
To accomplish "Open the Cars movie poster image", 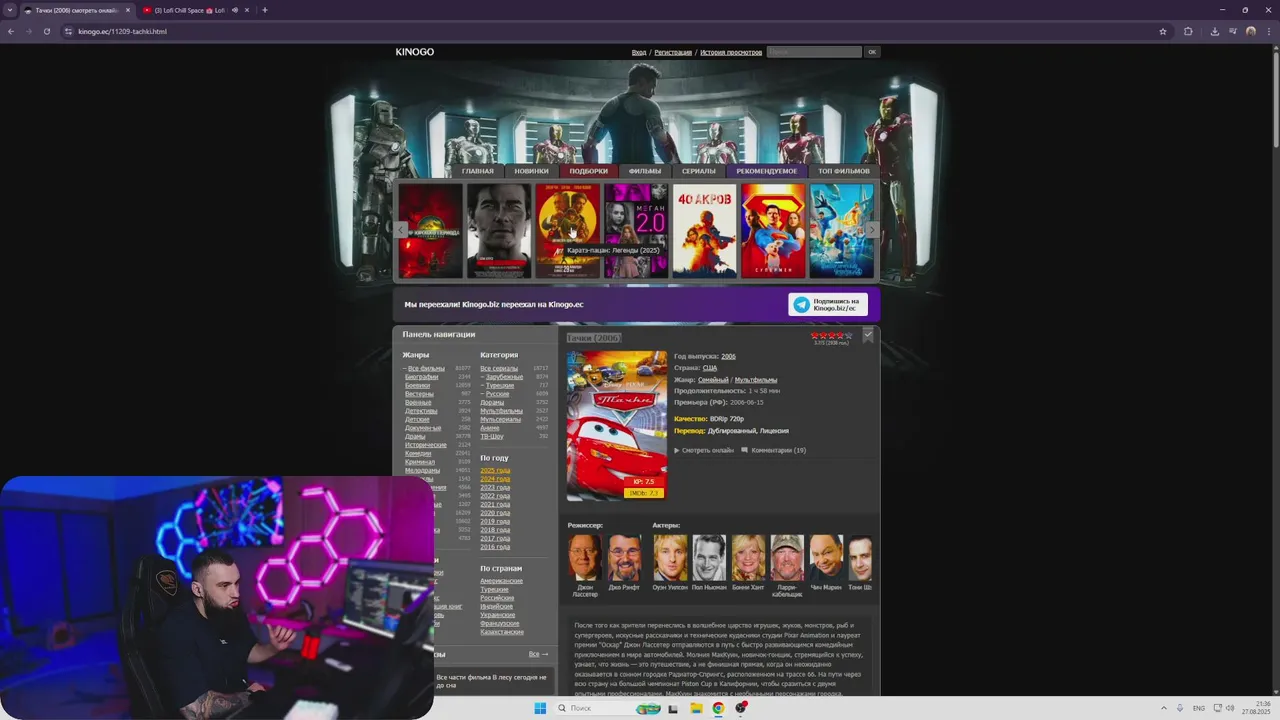I will (616, 425).
